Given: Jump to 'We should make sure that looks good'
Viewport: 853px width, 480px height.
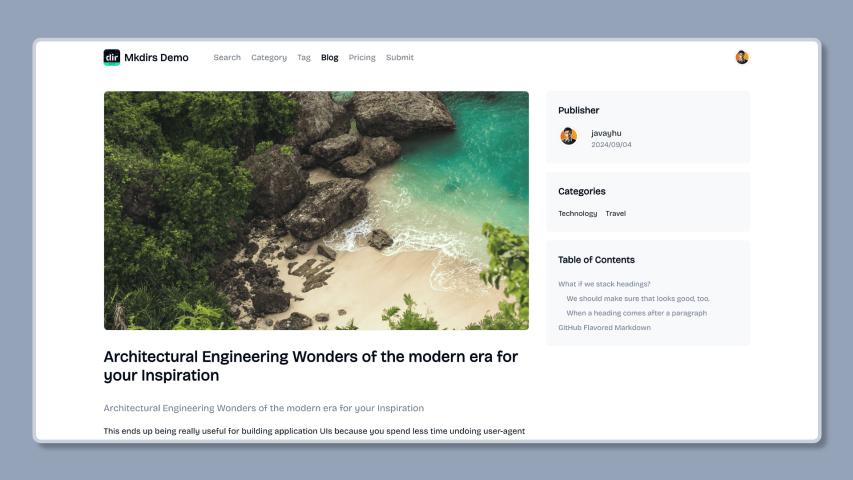Looking at the screenshot, I should click(x=638, y=299).
